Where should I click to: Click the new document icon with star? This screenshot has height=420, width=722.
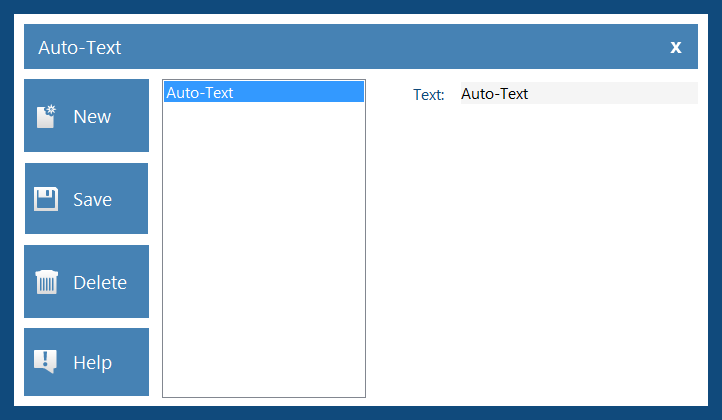(x=46, y=117)
